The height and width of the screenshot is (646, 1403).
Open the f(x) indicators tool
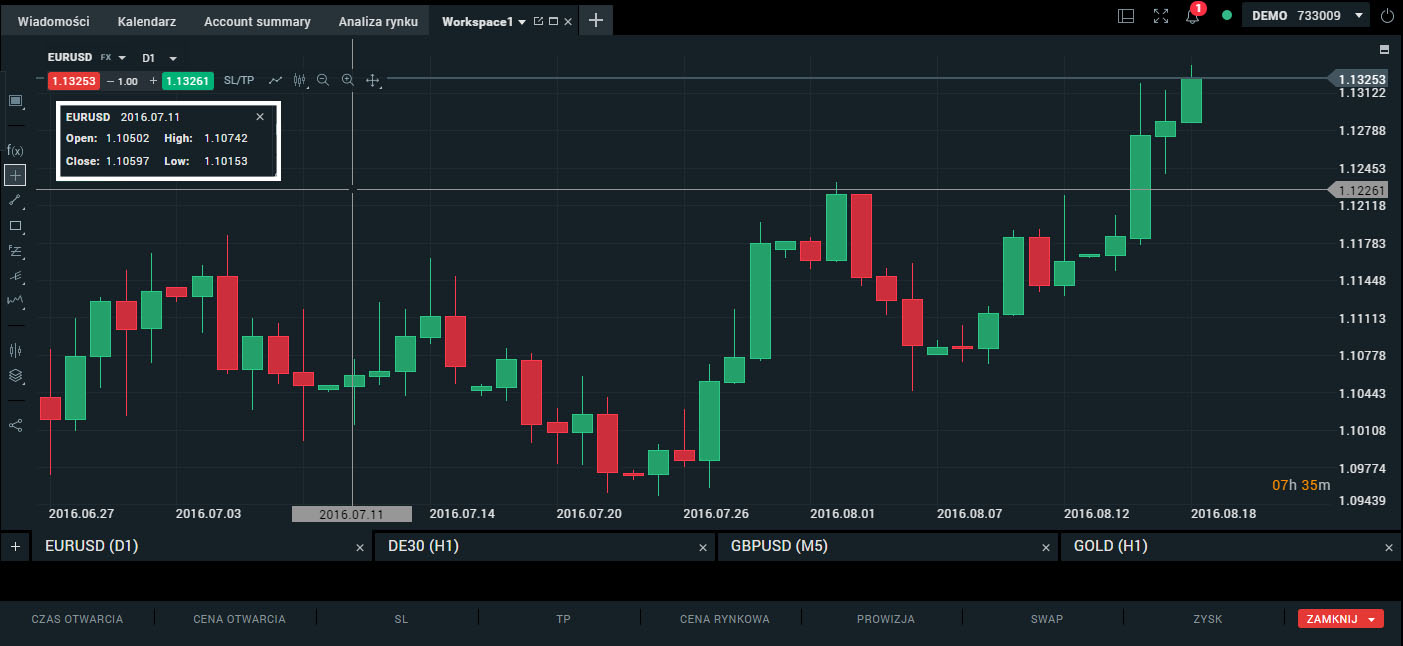[15, 150]
